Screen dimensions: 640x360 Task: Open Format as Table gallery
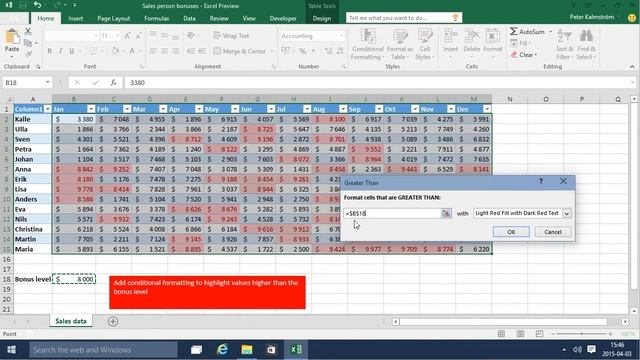click(x=400, y=44)
